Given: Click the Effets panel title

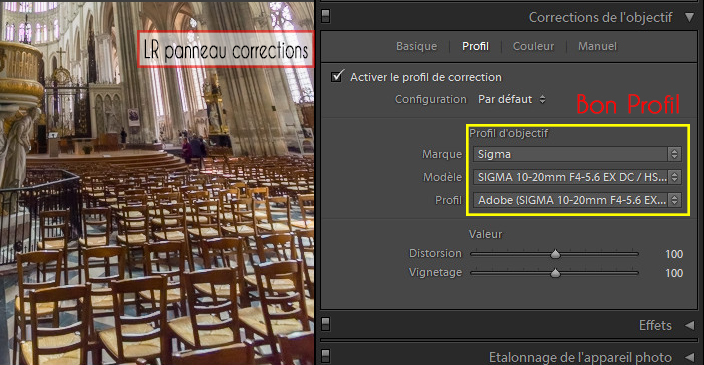Looking at the screenshot, I should tap(655, 325).
